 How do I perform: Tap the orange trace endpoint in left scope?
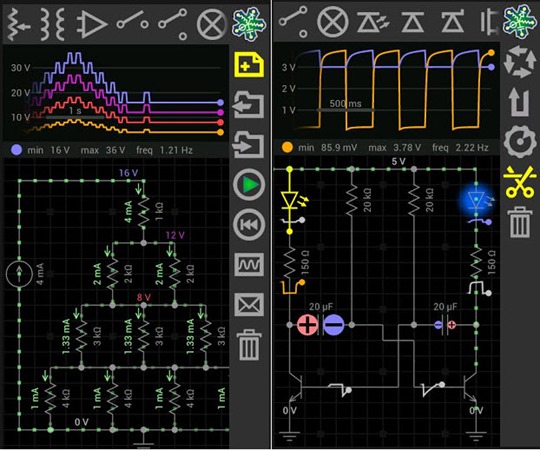tap(220, 132)
